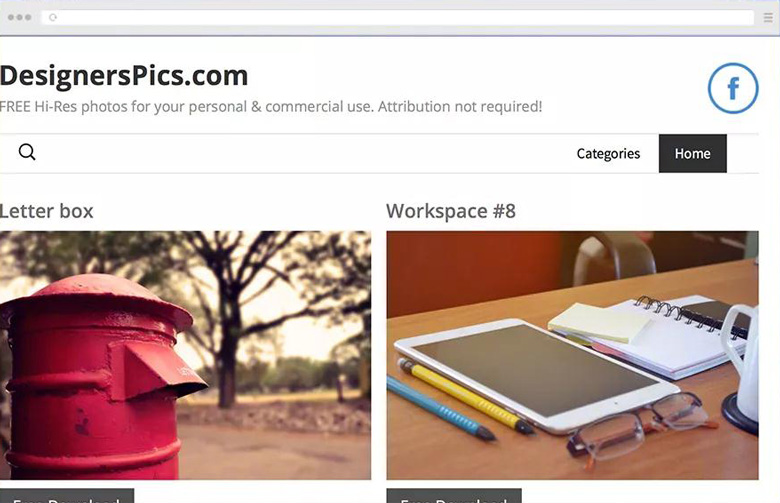Open the Categories menu item
The width and height of the screenshot is (780, 503).
(608, 154)
